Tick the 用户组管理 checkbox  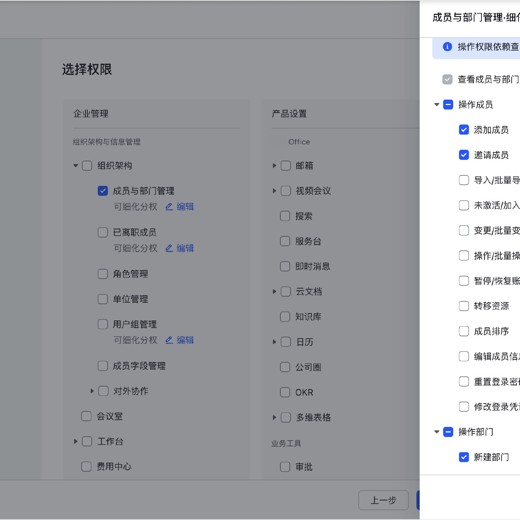(x=103, y=324)
